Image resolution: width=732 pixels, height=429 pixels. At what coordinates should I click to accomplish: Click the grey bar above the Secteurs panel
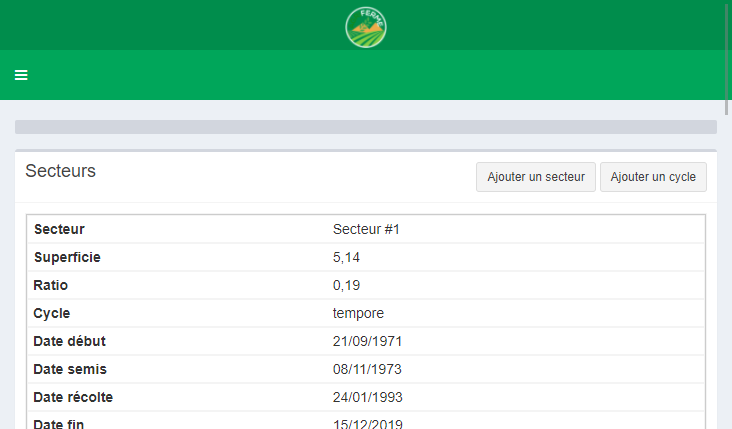365,127
